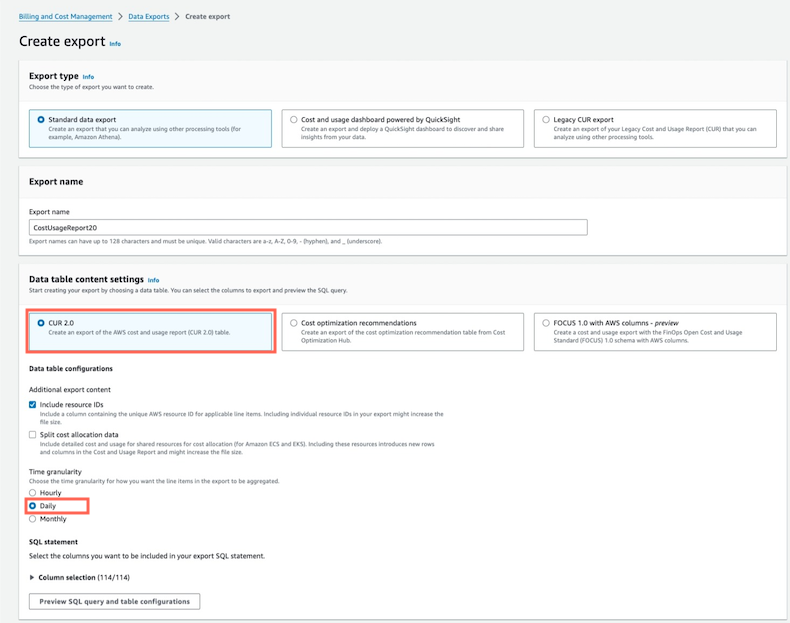Choose Cost and usage dashboard powered by QuickSight
Screen dimensions: 790x623
click(x=294, y=120)
